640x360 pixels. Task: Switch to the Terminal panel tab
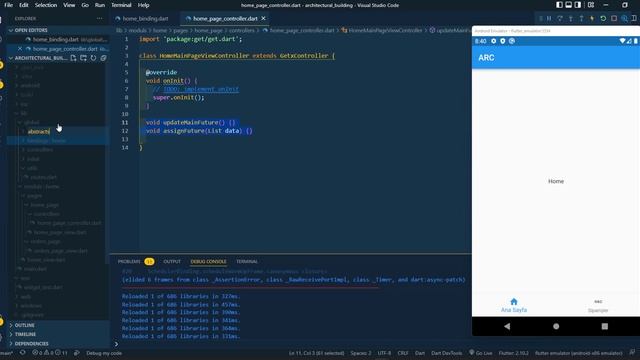(247, 261)
